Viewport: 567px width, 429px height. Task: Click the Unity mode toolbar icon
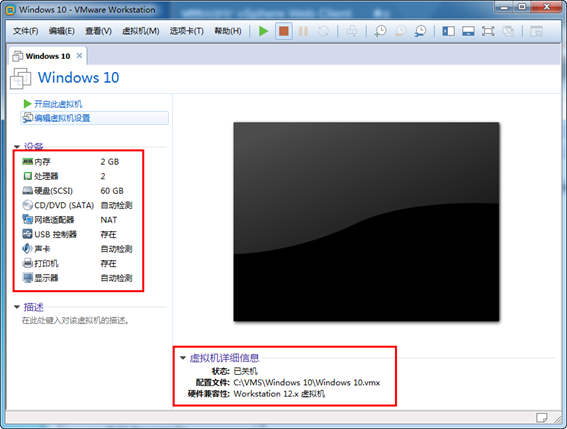(x=508, y=31)
